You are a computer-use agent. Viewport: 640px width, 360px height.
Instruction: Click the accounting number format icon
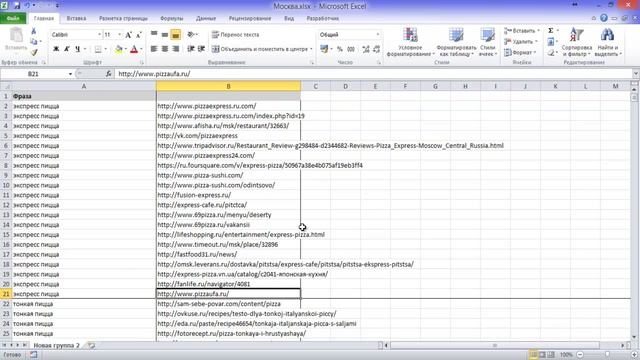pyautogui.click(x=324, y=49)
